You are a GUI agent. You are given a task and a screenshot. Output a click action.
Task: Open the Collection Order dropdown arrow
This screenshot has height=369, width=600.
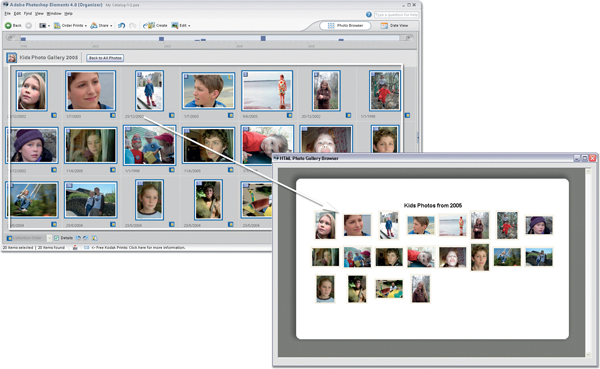(49, 238)
